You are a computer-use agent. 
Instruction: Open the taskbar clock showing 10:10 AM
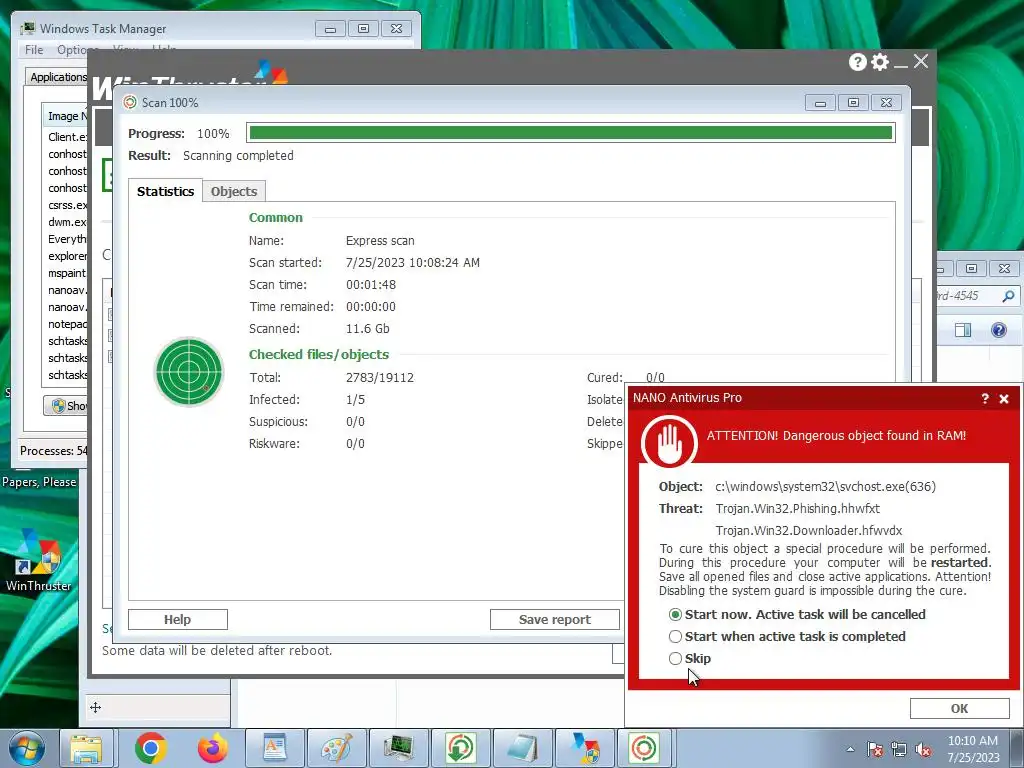coord(973,749)
